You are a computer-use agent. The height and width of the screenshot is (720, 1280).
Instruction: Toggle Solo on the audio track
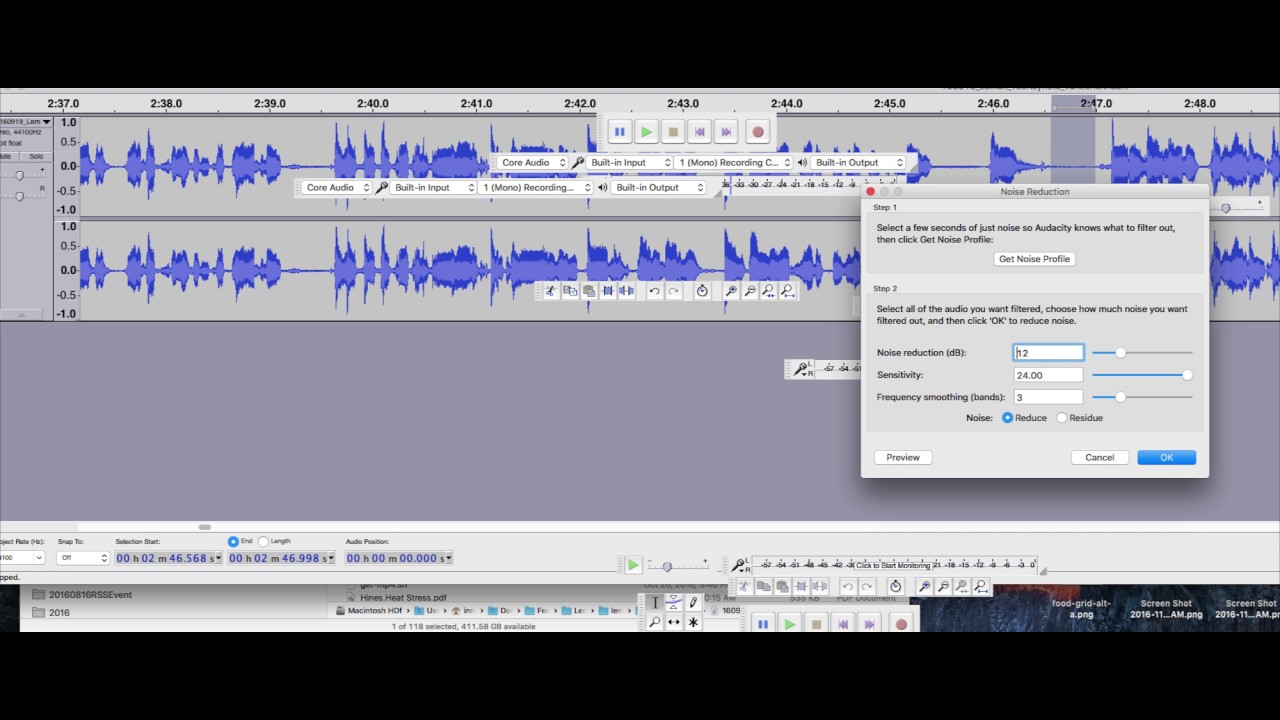pos(36,156)
